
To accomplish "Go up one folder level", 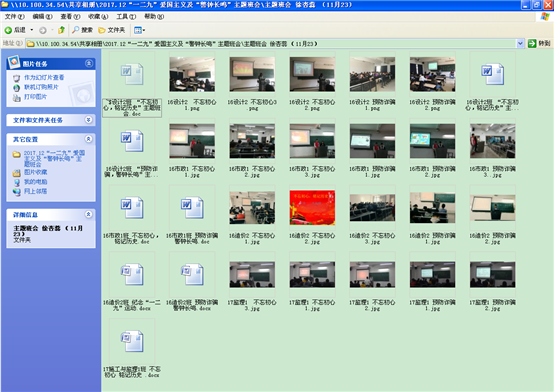I will [x=61, y=30].
